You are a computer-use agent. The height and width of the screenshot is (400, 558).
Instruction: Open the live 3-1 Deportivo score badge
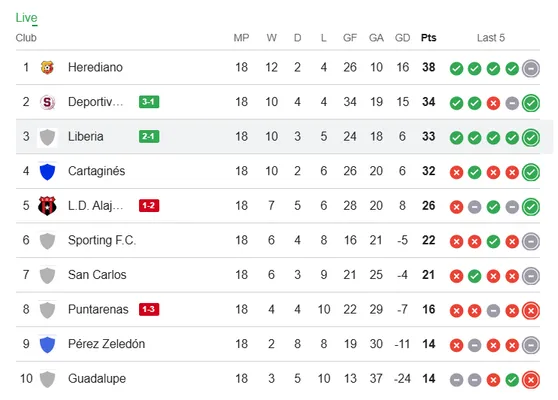(x=149, y=102)
